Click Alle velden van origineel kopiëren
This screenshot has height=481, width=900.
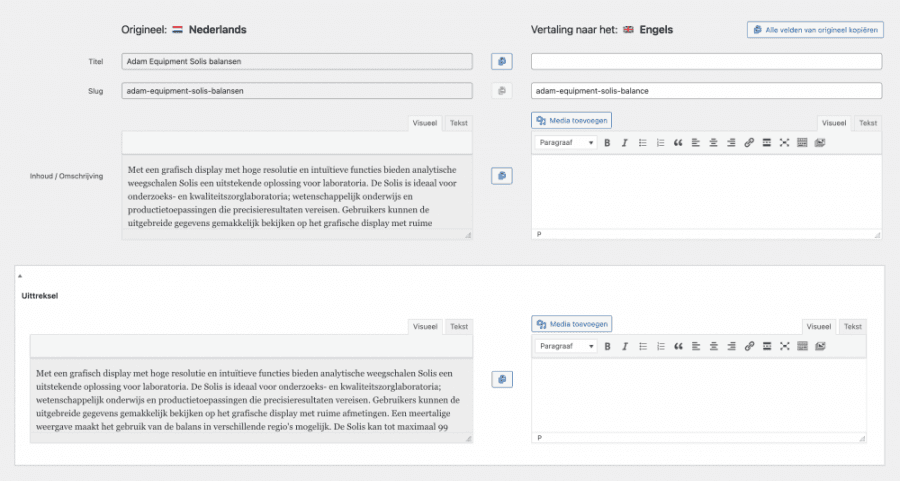[x=815, y=30]
